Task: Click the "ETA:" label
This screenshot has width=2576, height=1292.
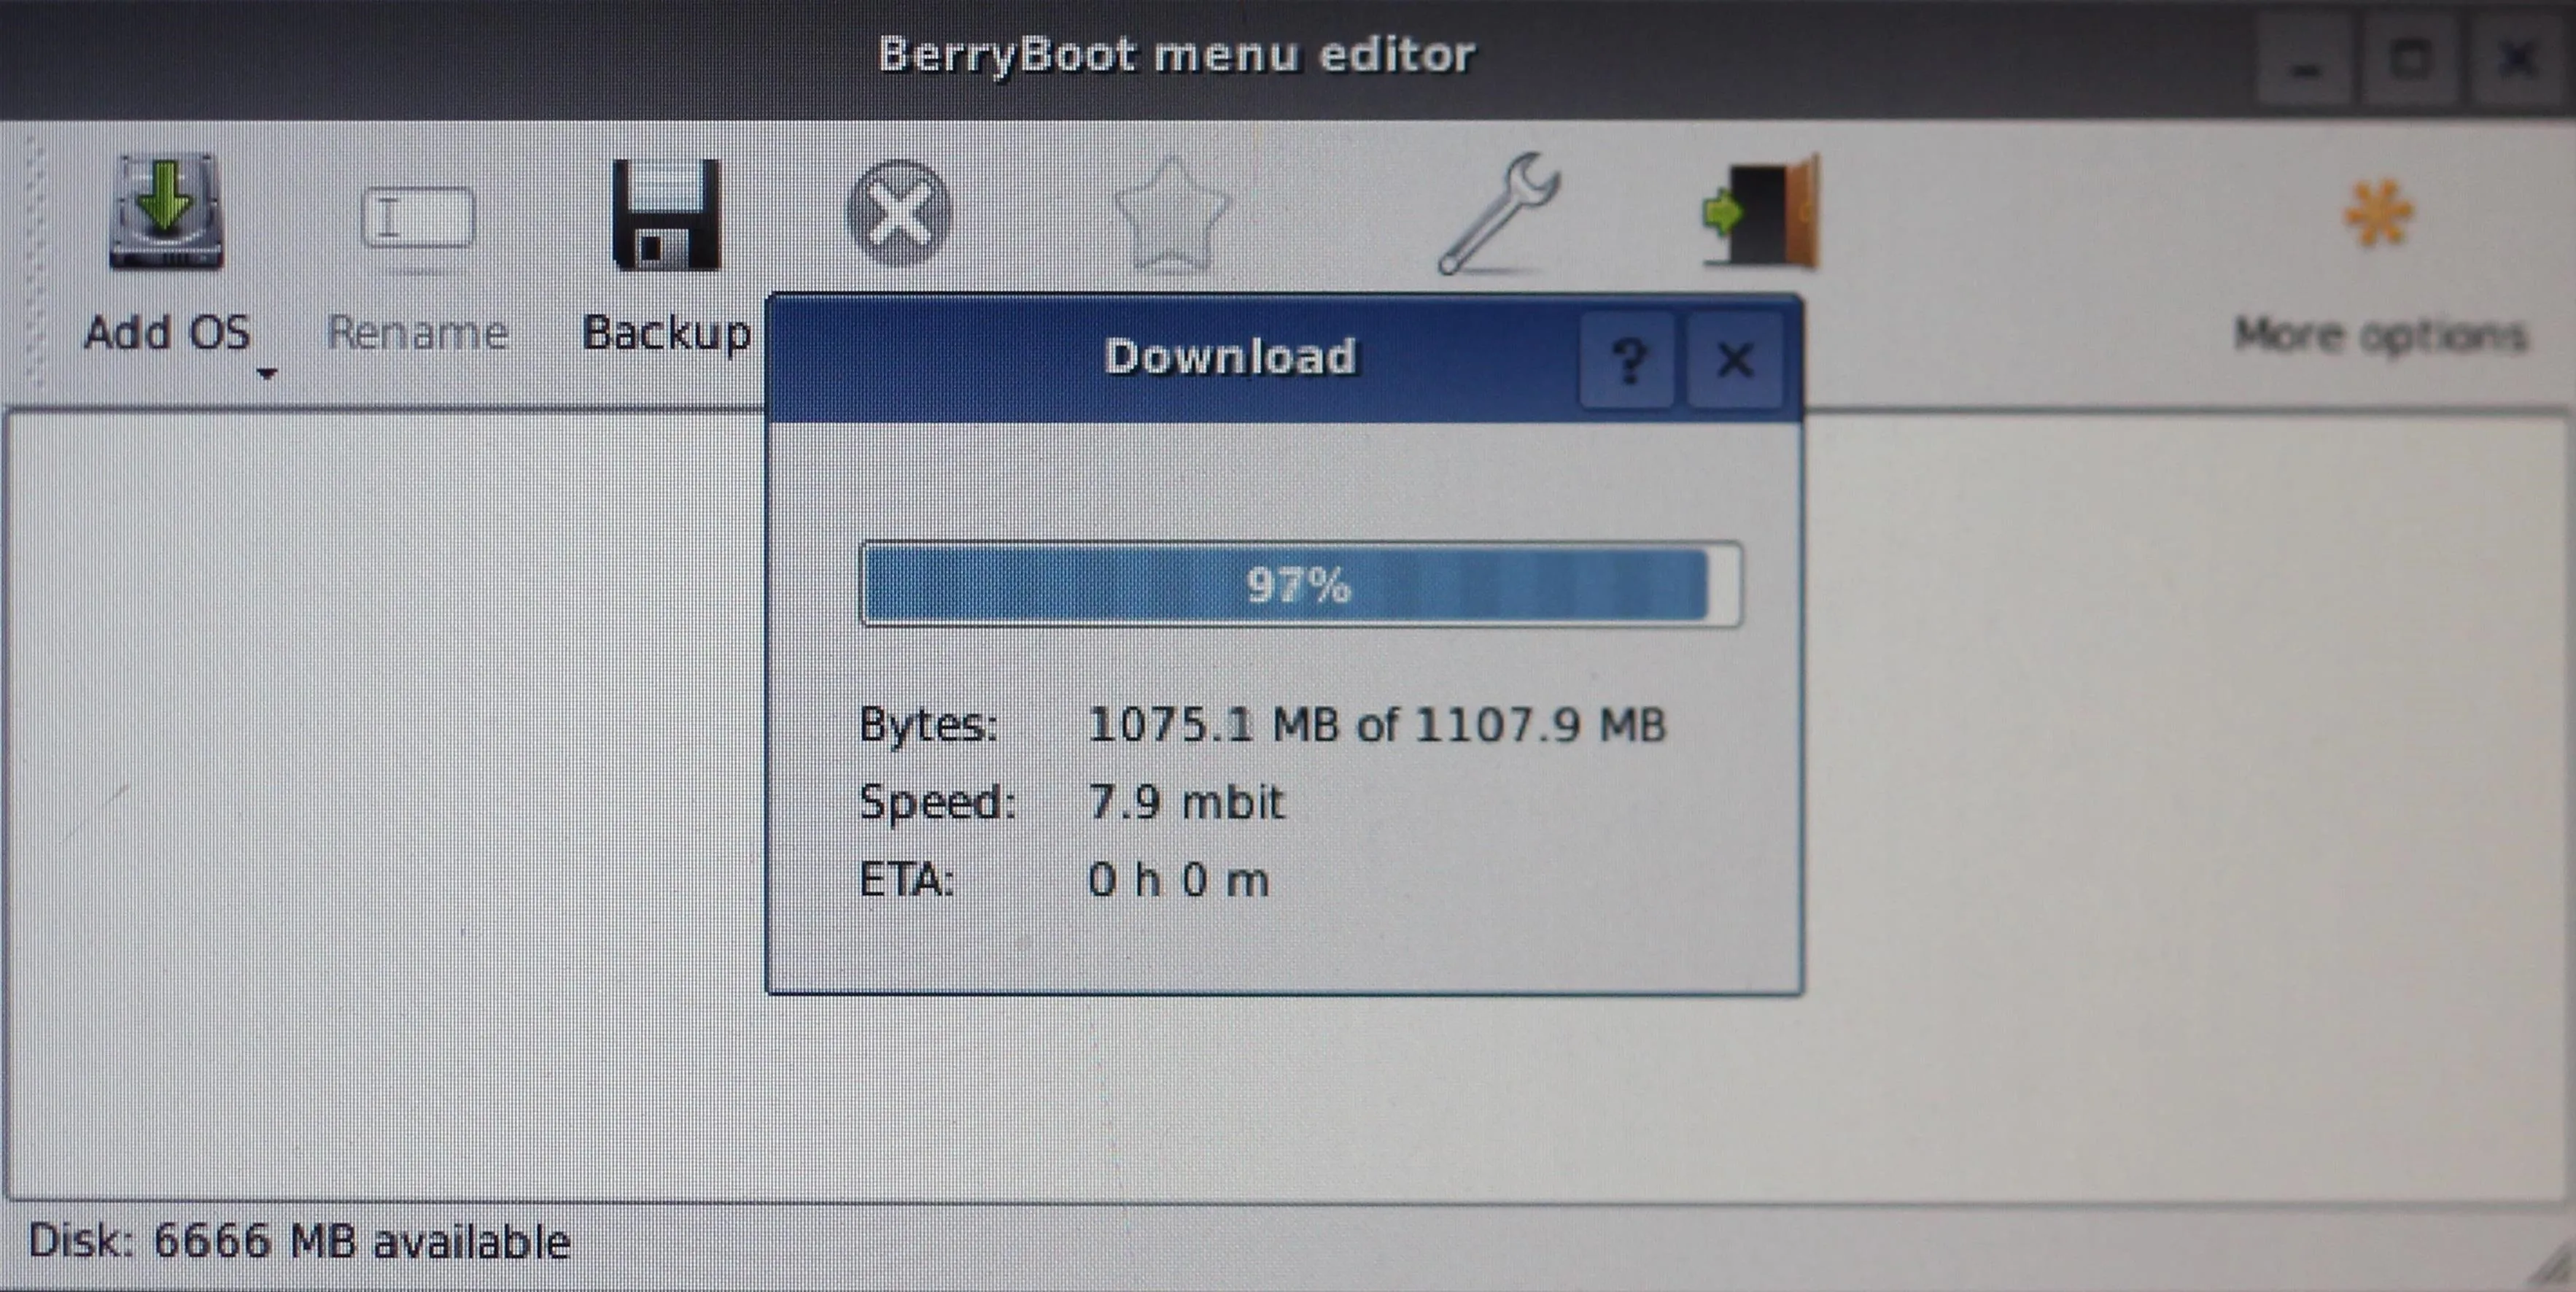Action: (907, 880)
